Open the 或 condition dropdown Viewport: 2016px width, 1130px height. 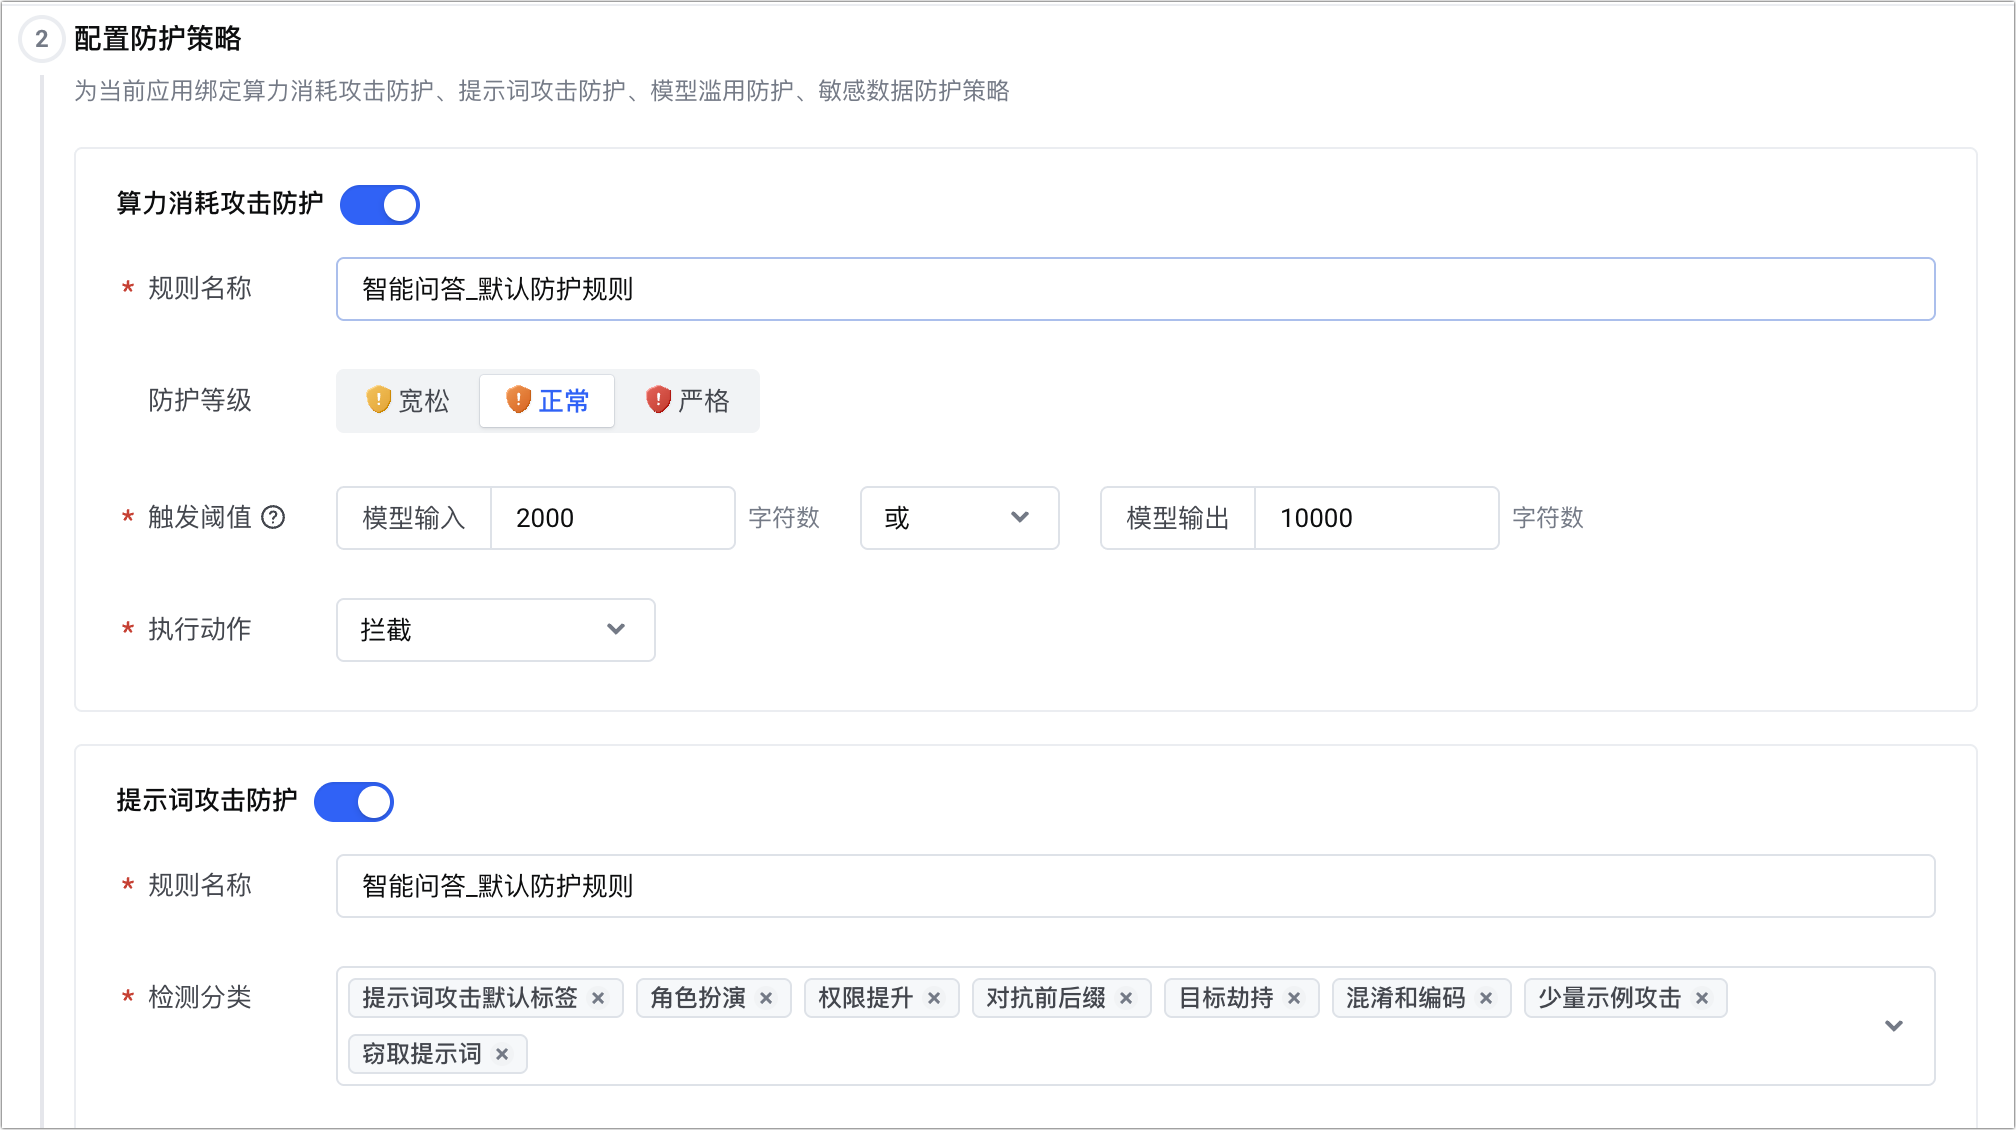tap(958, 518)
